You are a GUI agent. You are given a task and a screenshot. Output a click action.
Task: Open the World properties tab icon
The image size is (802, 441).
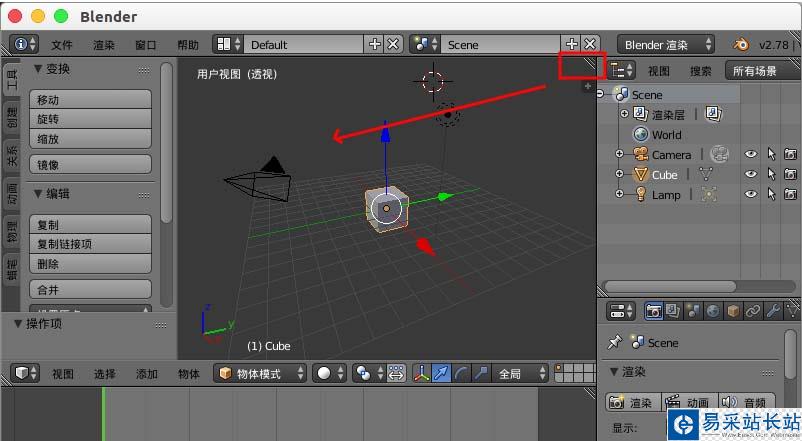[x=713, y=311]
